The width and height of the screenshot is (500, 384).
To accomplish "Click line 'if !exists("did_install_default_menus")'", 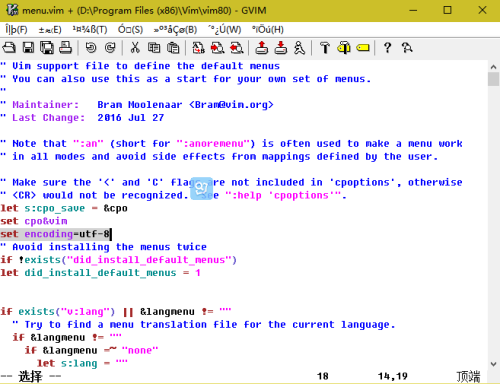I will 118,260.
